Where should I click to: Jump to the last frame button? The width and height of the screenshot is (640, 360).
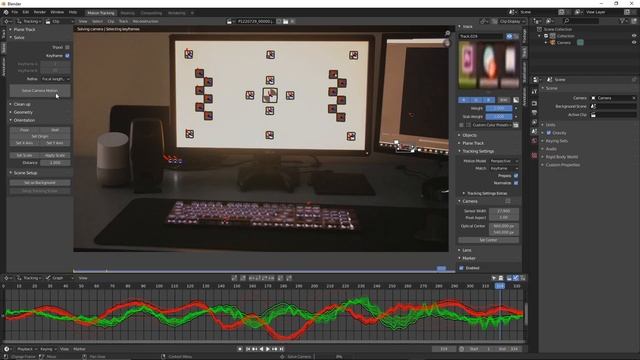tap(282, 349)
